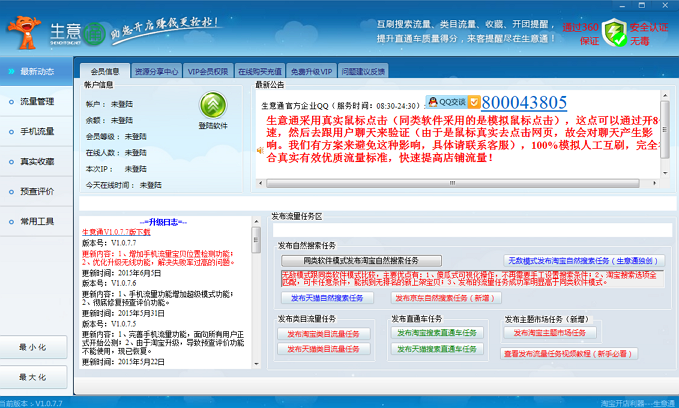Close the 生意通 window
This screenshot has width=679, height=408.
point(665,6)
